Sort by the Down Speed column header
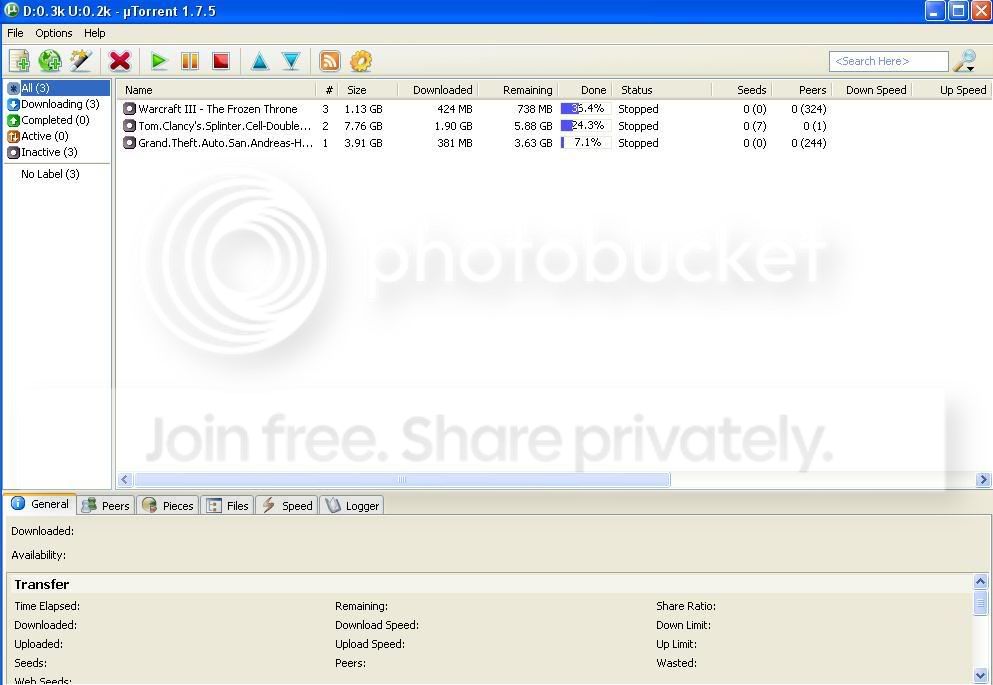Image resolution: width=993 pixels, height=685 pixels. [x=872, y=90]
